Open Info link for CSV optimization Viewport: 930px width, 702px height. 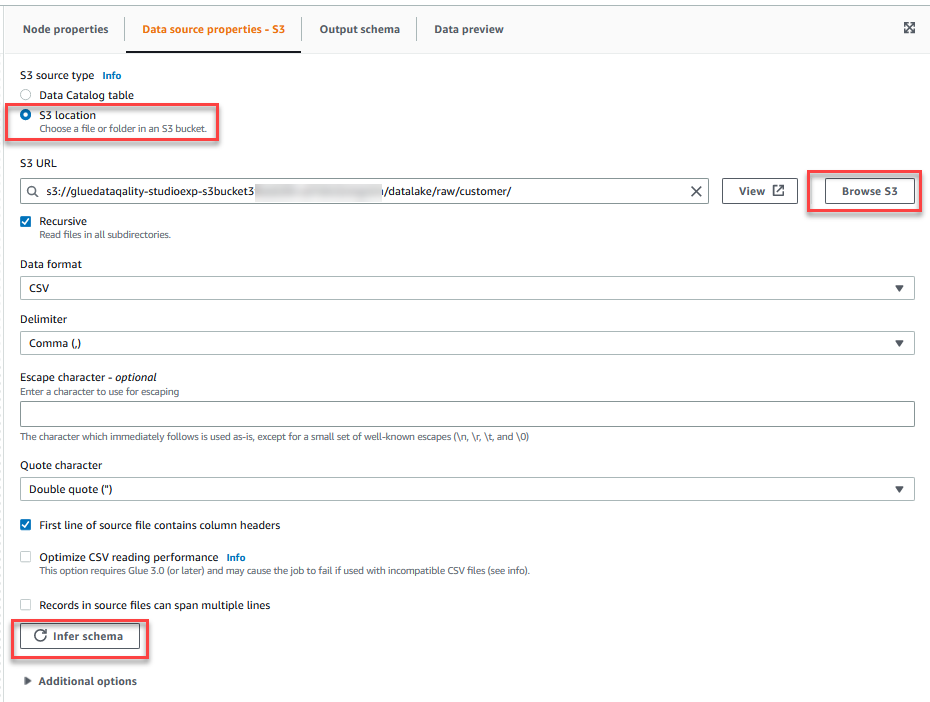pos(235,557)
